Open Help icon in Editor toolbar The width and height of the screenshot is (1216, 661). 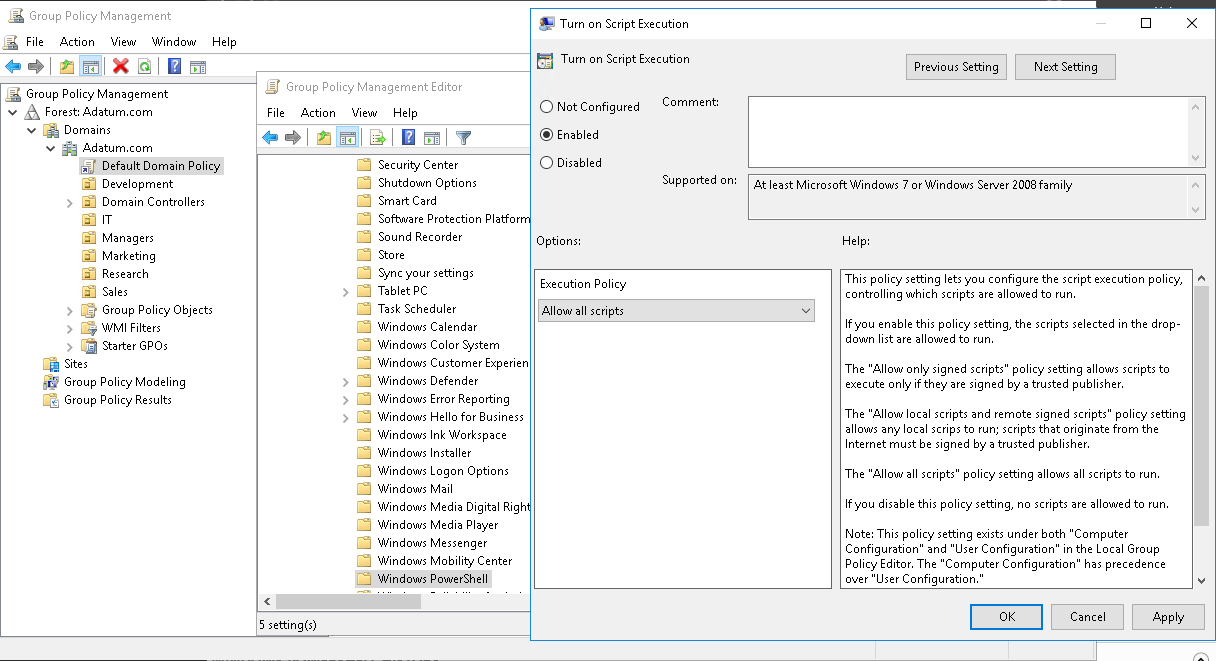click(x=408, y=138)
